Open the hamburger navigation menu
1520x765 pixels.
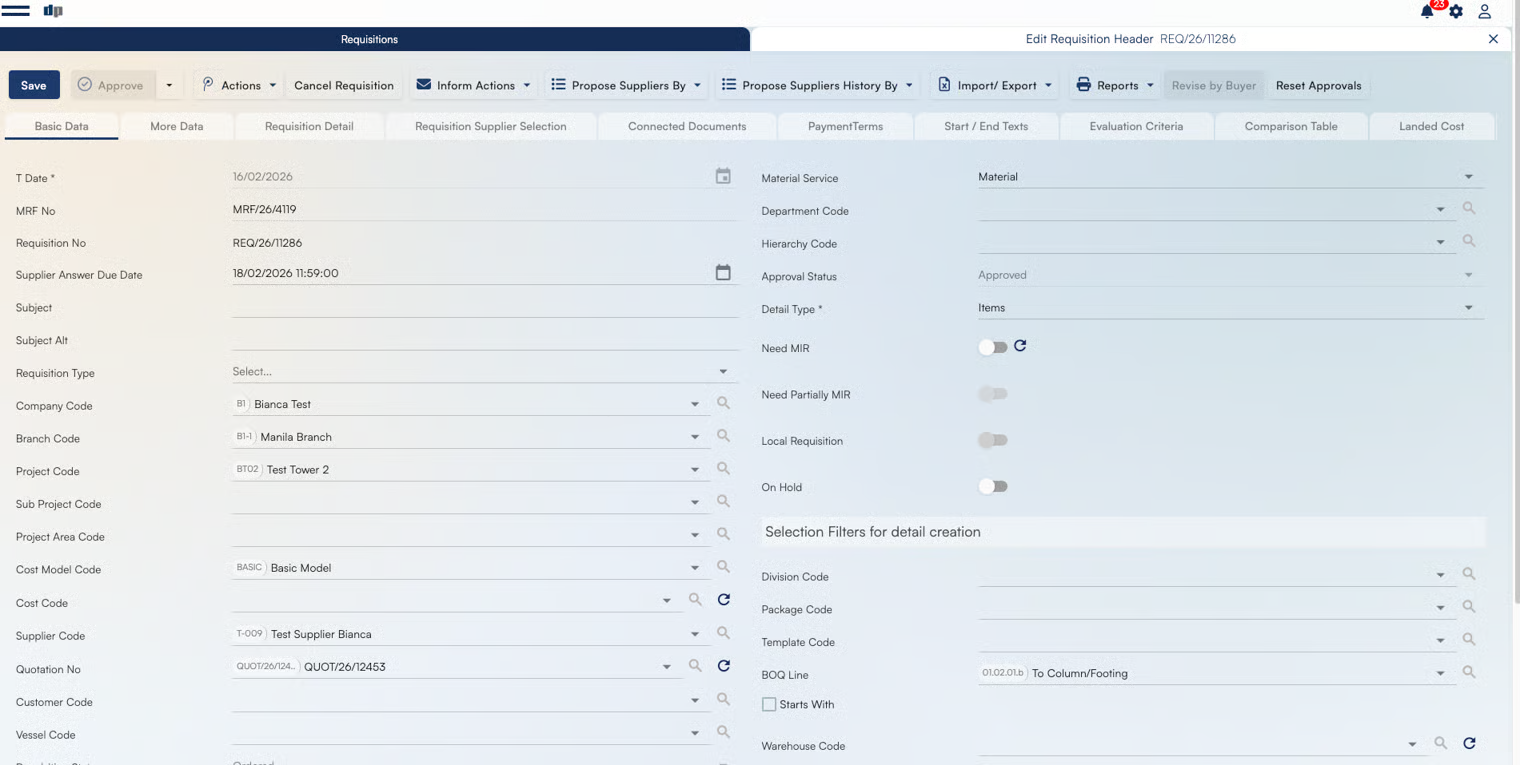(x=16, y=11)
